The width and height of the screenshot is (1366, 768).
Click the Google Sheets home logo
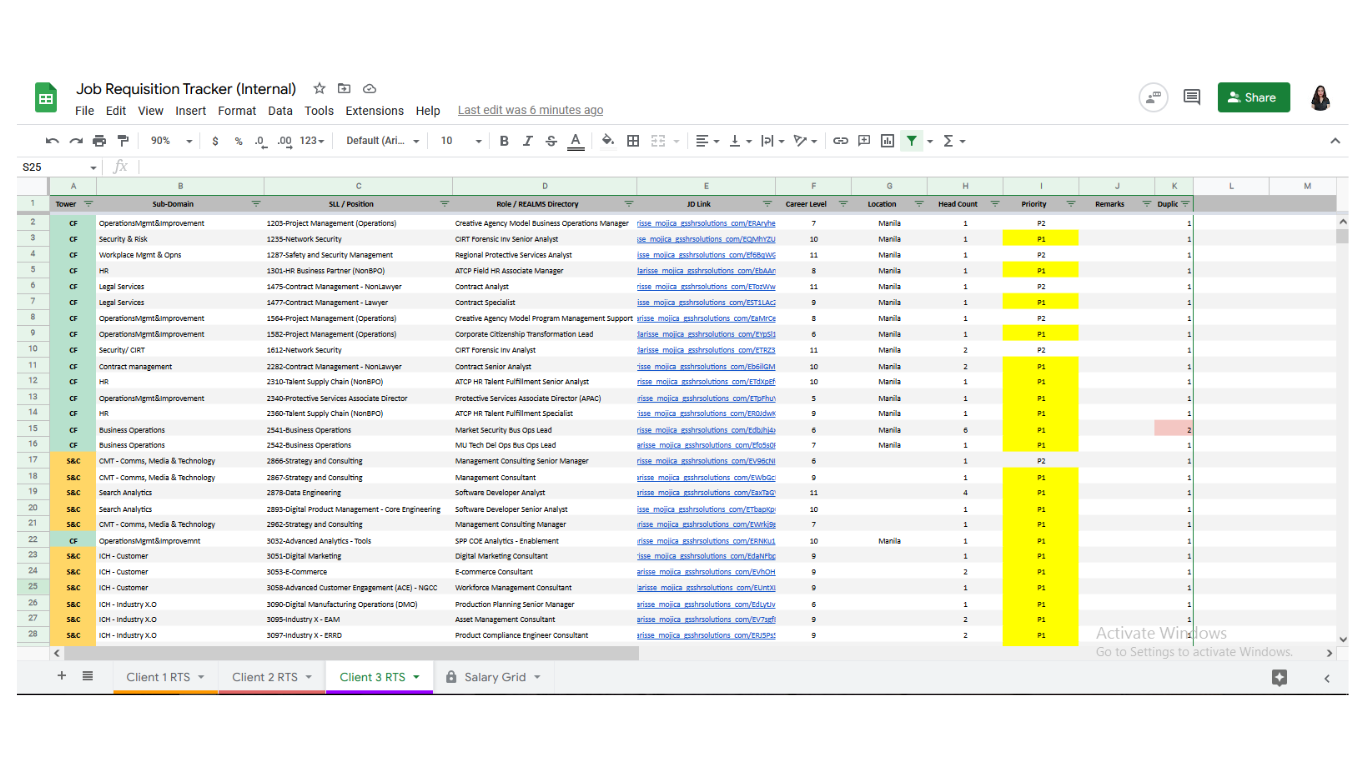46,98
